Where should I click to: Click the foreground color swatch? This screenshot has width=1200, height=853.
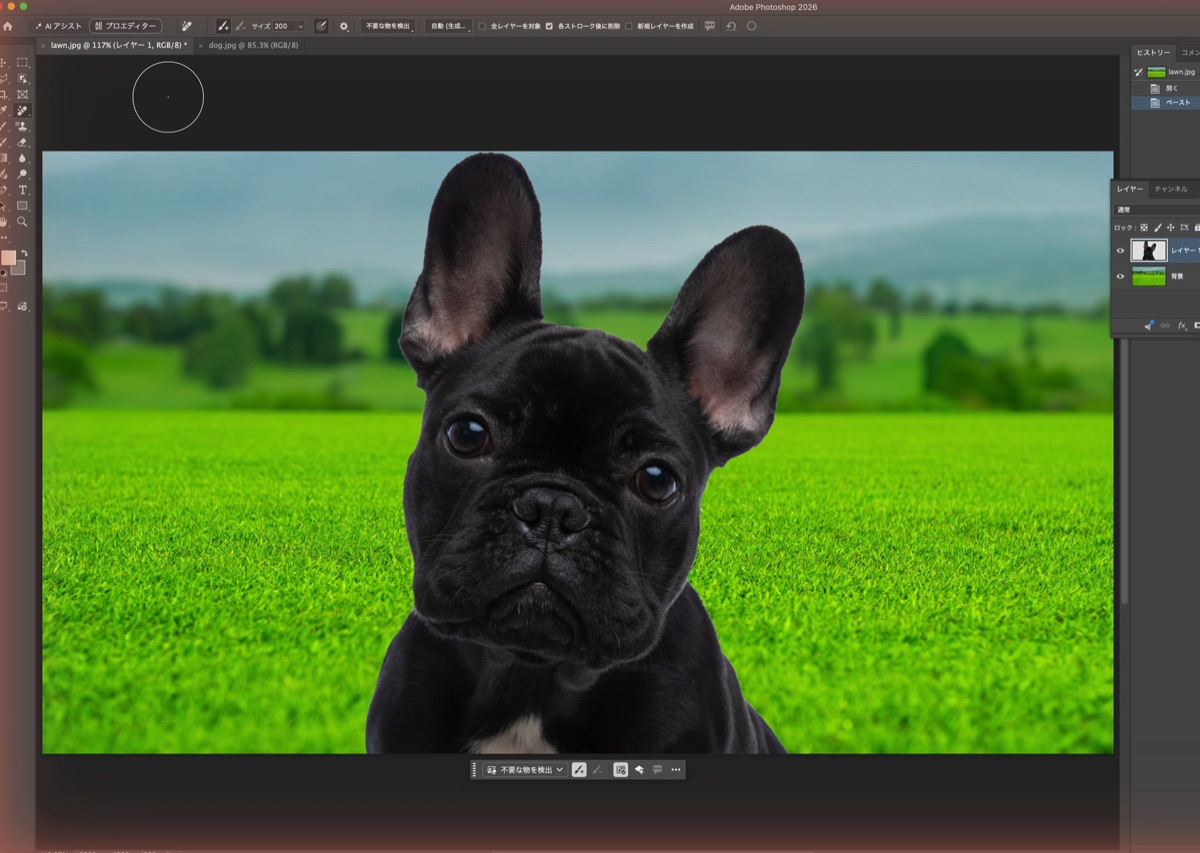coord(8,257)
